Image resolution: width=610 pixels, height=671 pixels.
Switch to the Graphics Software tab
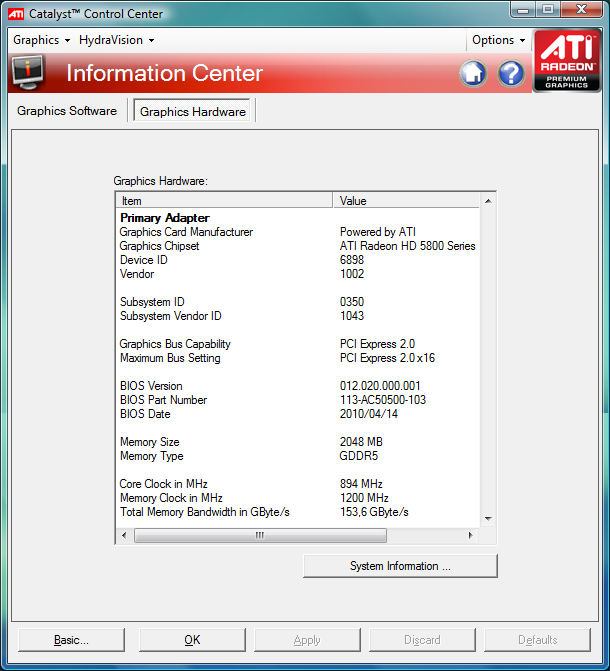click(x=67, y=111)
